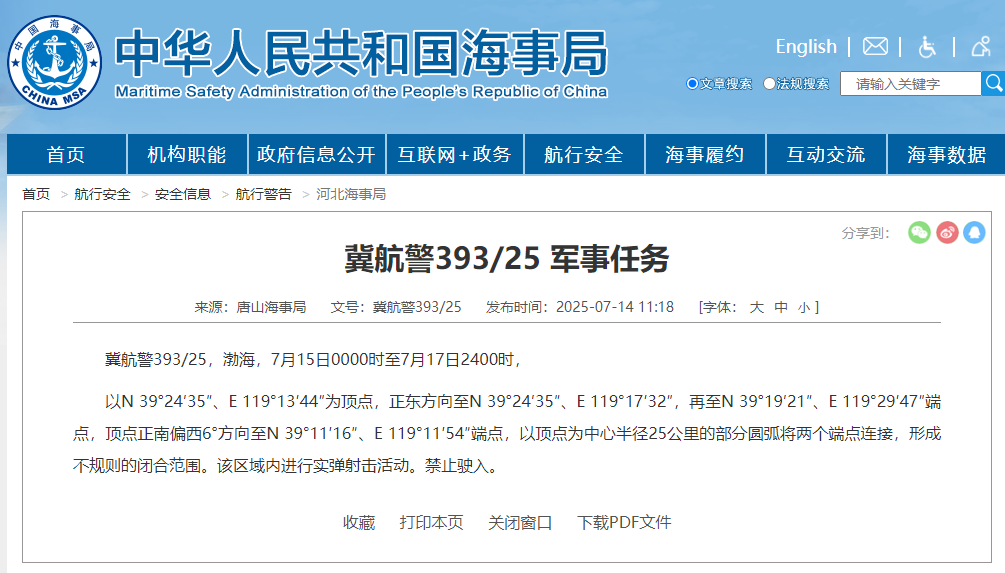Open the 海事数据 menu
This screenshot has height=573, width=1005.
tap(947, 154)
